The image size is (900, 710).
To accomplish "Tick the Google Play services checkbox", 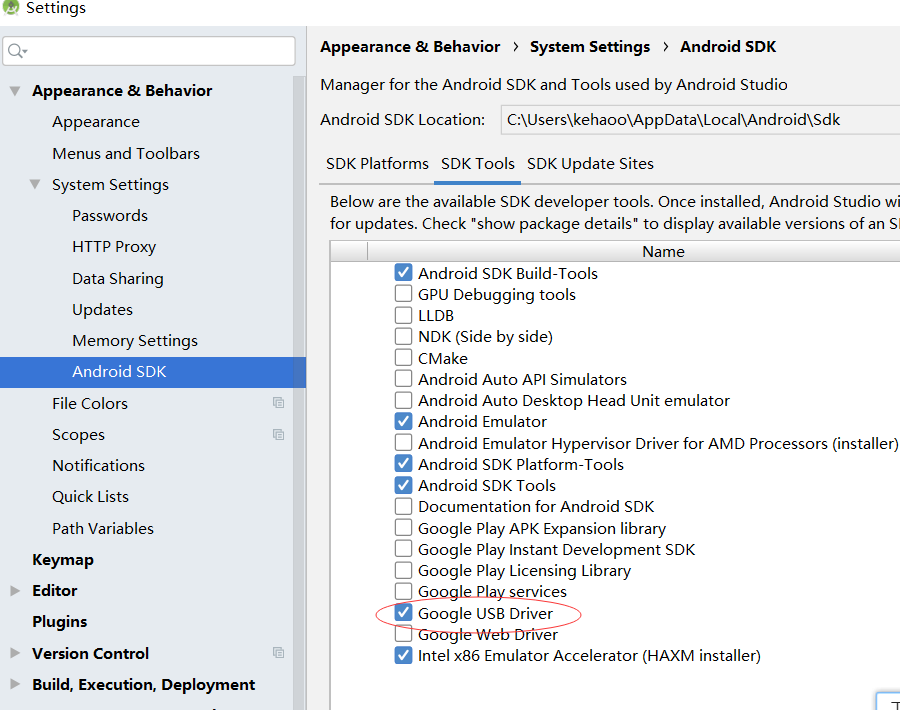I will pos(404,591).
